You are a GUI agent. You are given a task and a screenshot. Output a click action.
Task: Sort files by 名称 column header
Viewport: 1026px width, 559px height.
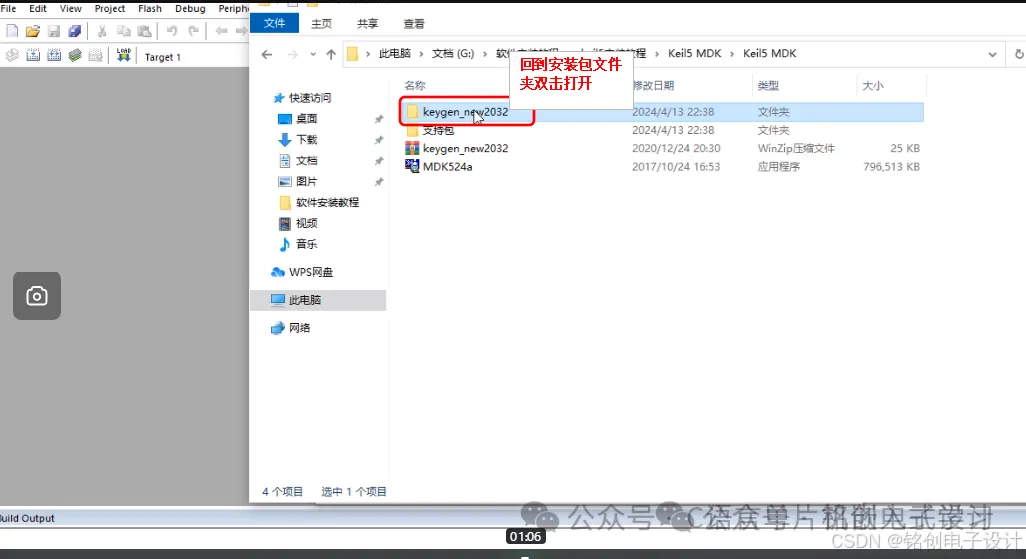415,85
